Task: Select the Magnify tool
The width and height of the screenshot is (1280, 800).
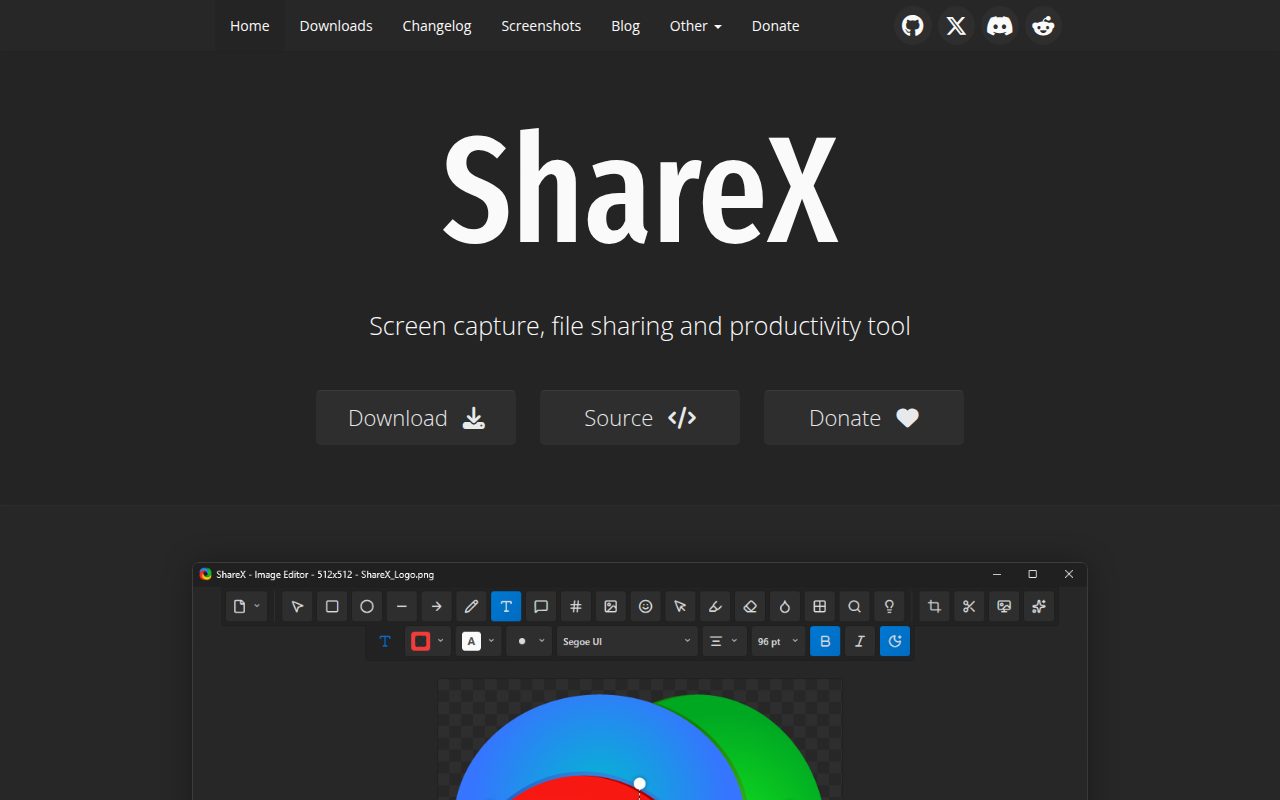Action: (x=854, y=606)
